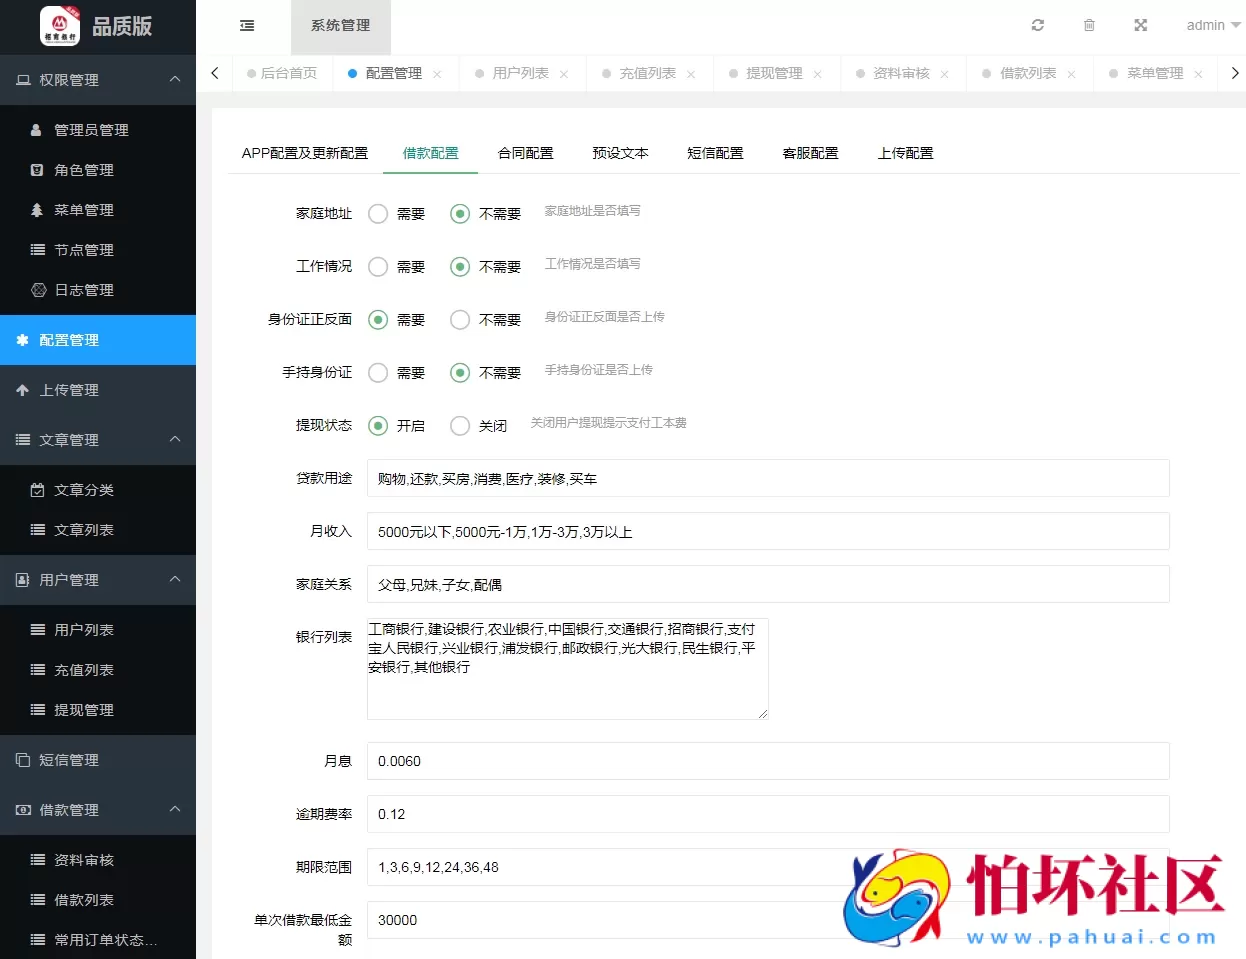The image size is (1246, 959).
Task: Click the trash icon to clear tabs
Action: (x=1089, y=25)
